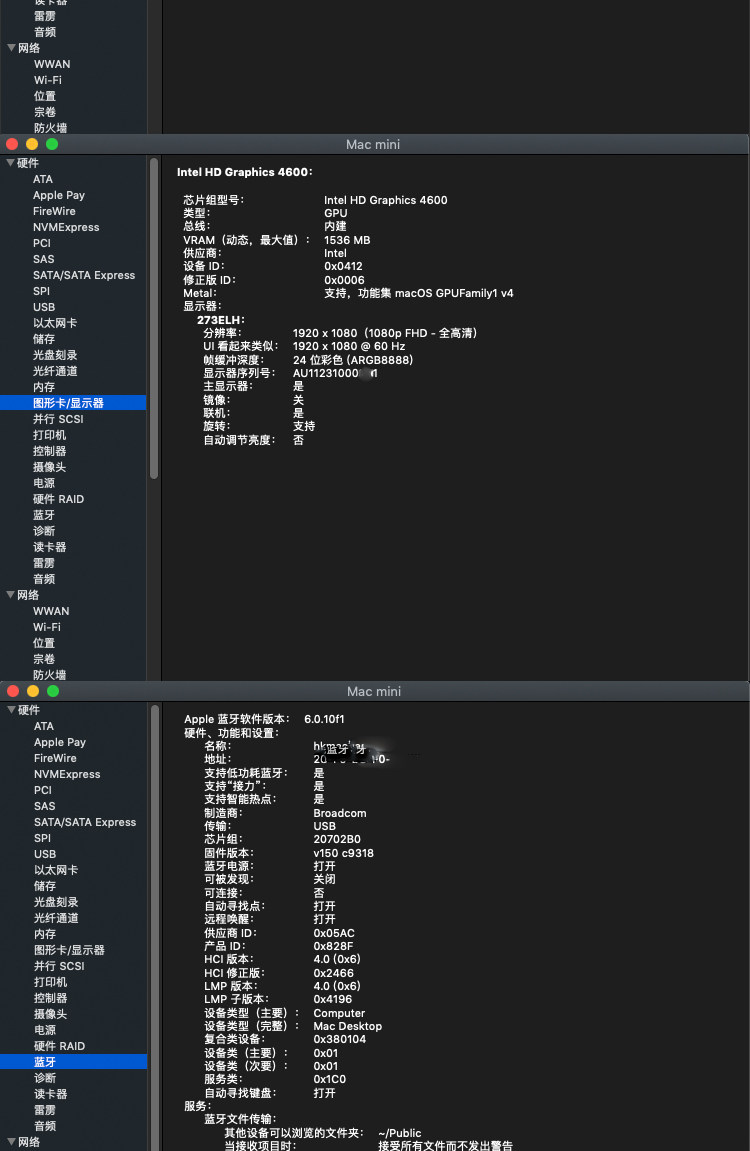The width and height of the screenshot is (750, 1151).
Task: Click device ID value '0x0412'
Action: click(x=343, y=266)
